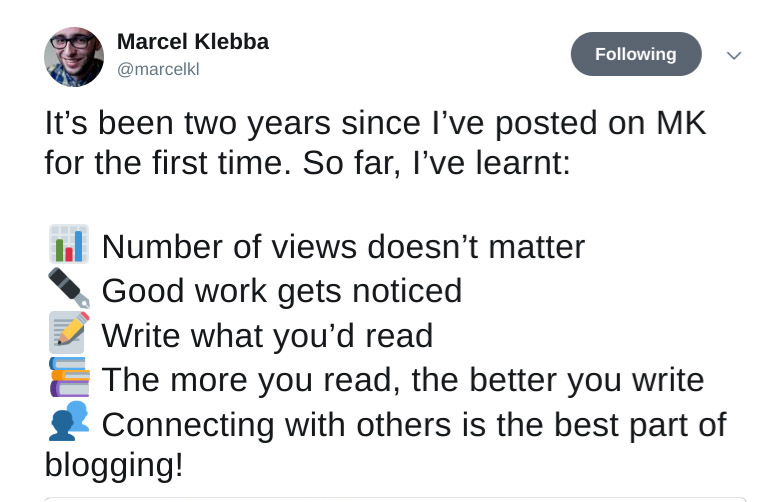Click the bar chart emoji icon
Image resolution: width=781 pixels, height=502 pixels.
(68, 245)
